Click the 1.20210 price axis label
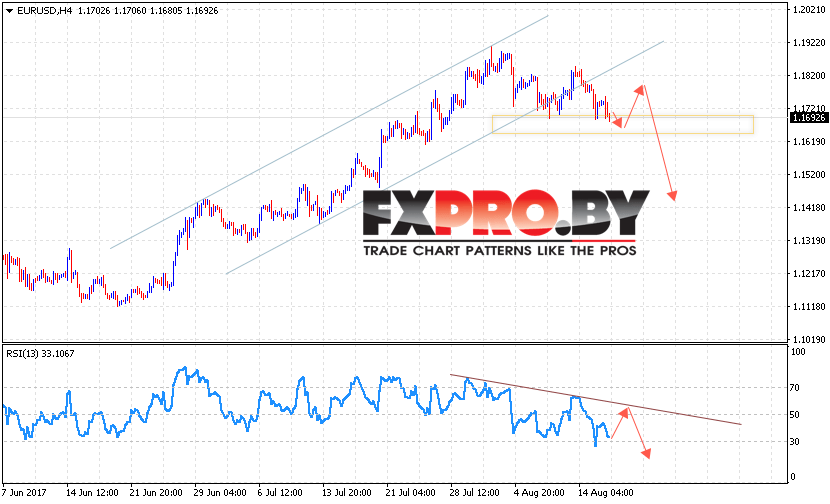 809,10
